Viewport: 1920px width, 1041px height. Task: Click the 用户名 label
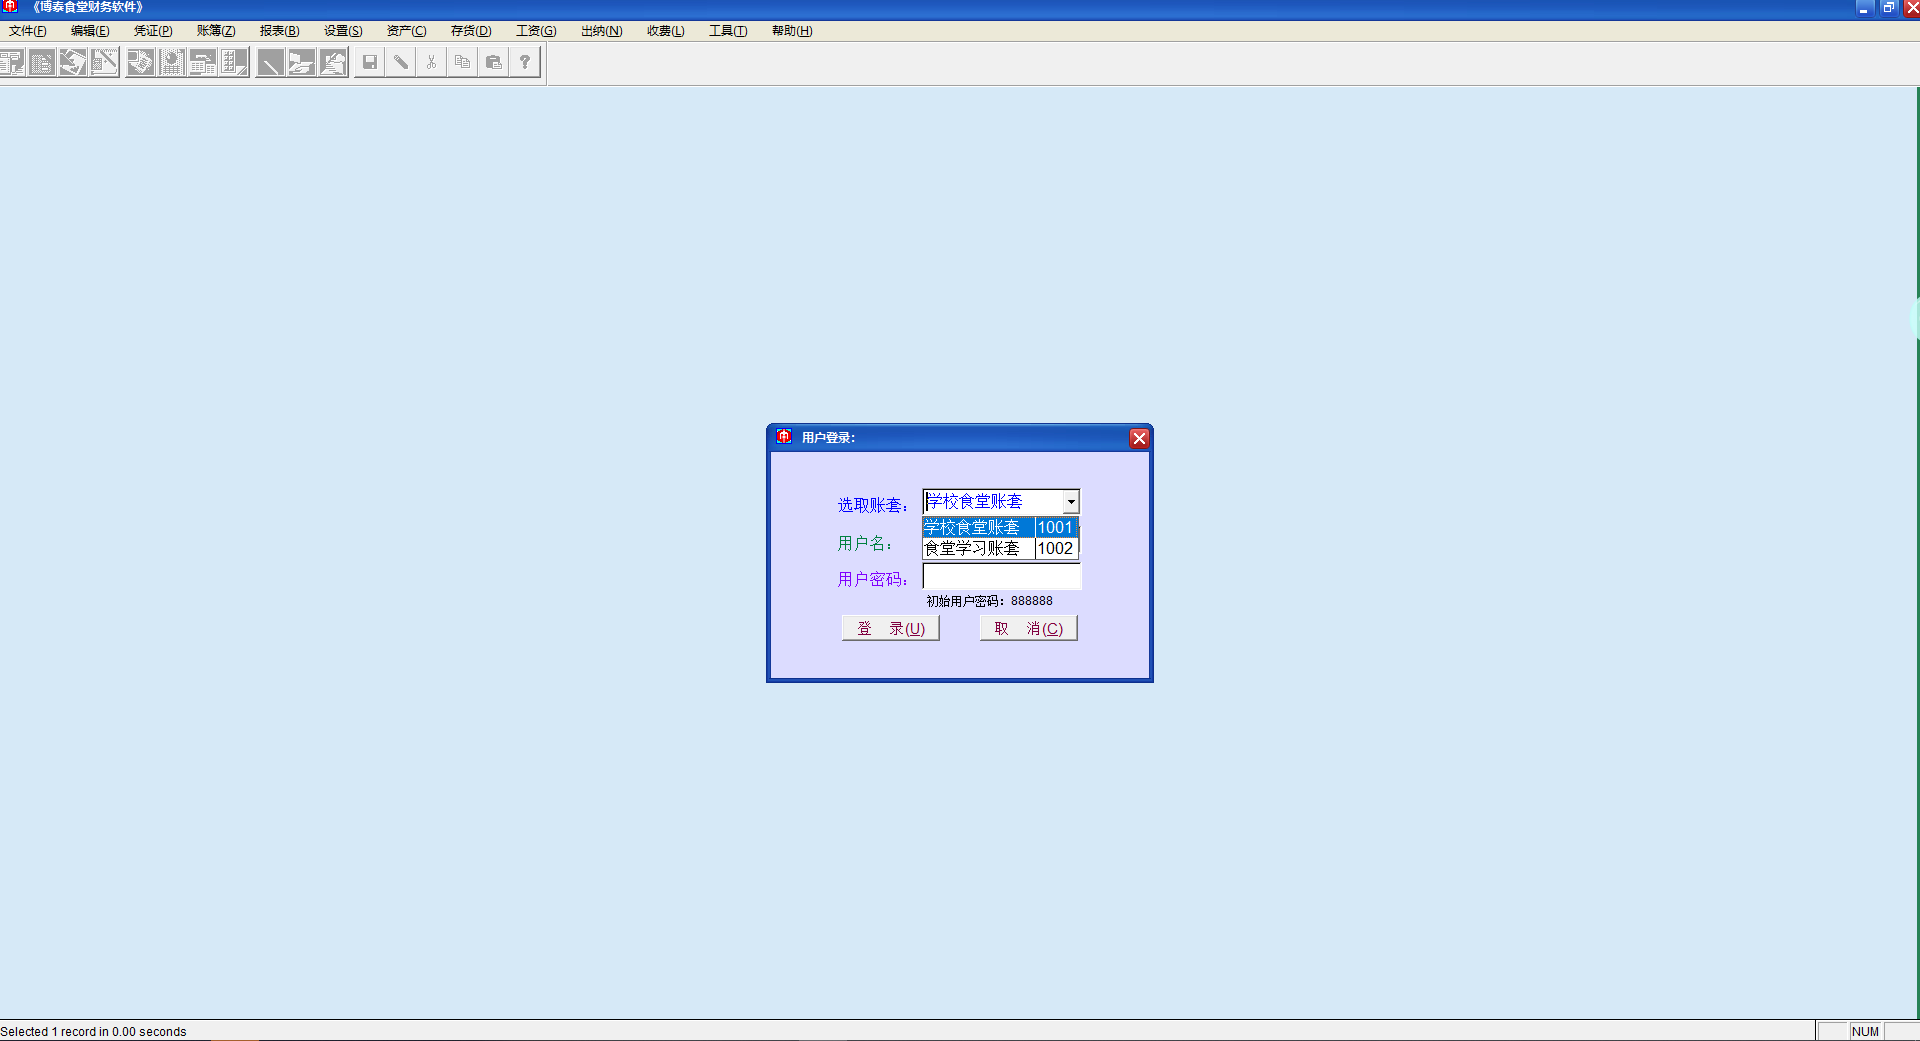(865, 543)
